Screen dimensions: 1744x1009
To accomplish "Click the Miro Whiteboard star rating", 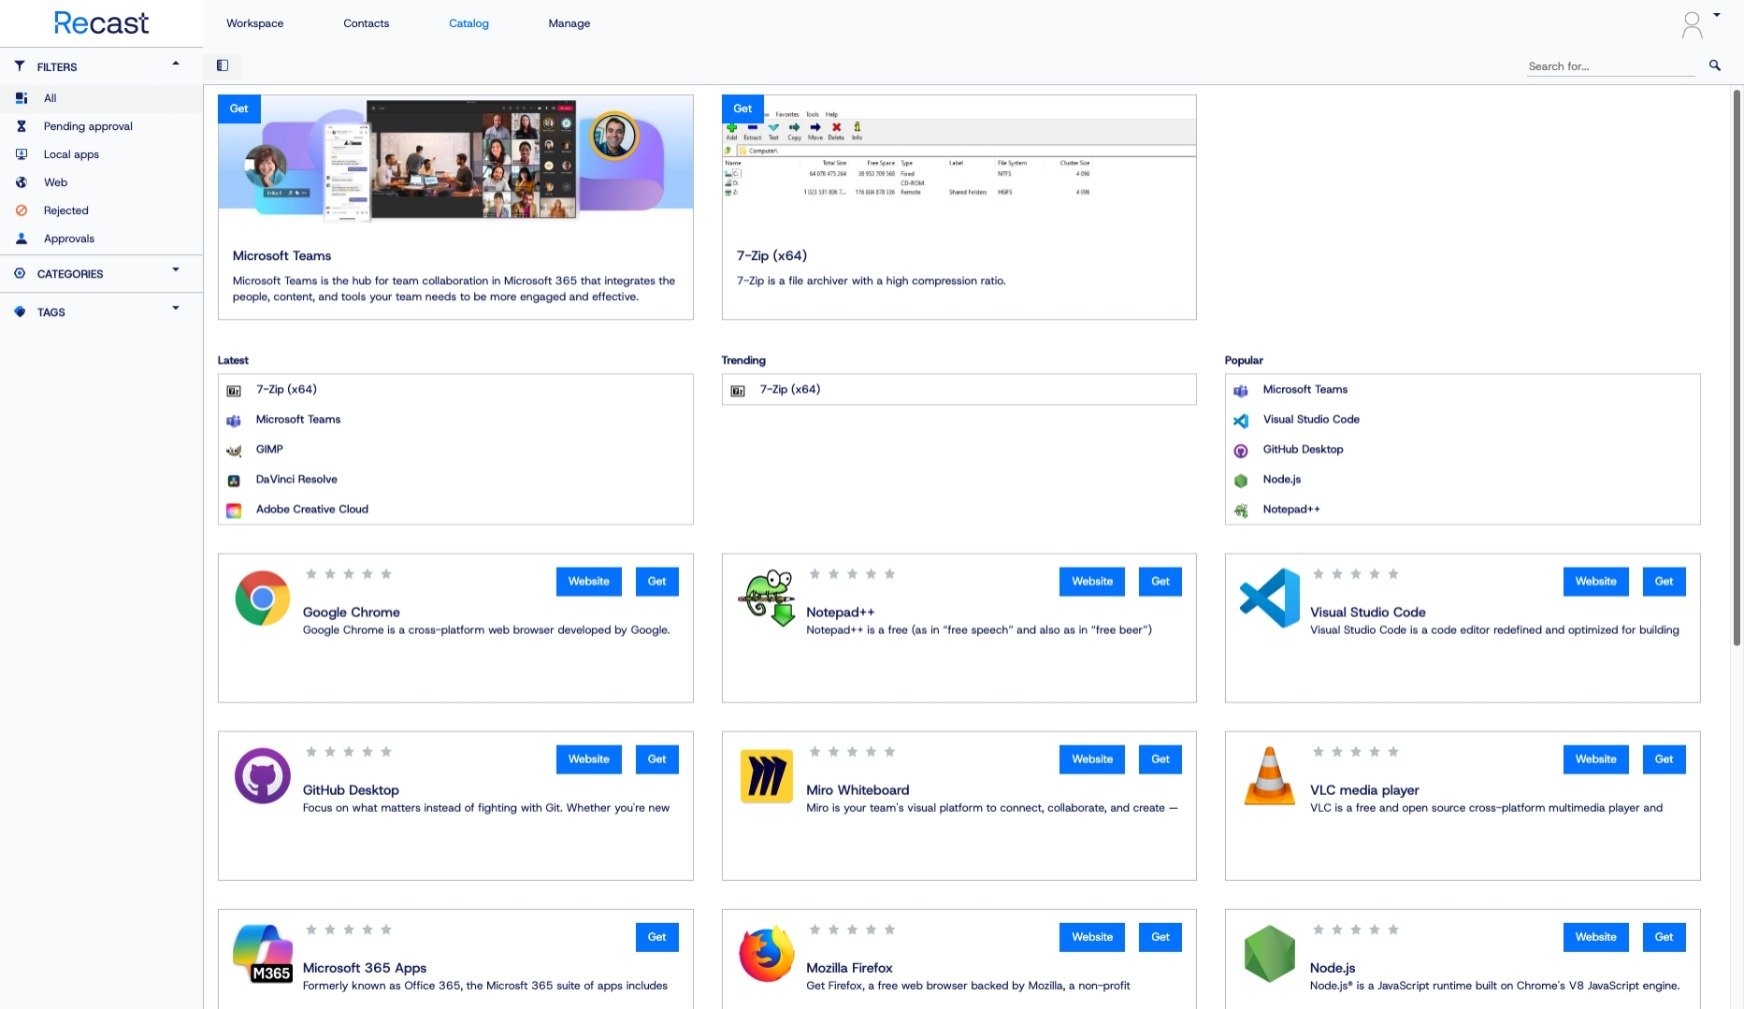I will pos(852,752).
